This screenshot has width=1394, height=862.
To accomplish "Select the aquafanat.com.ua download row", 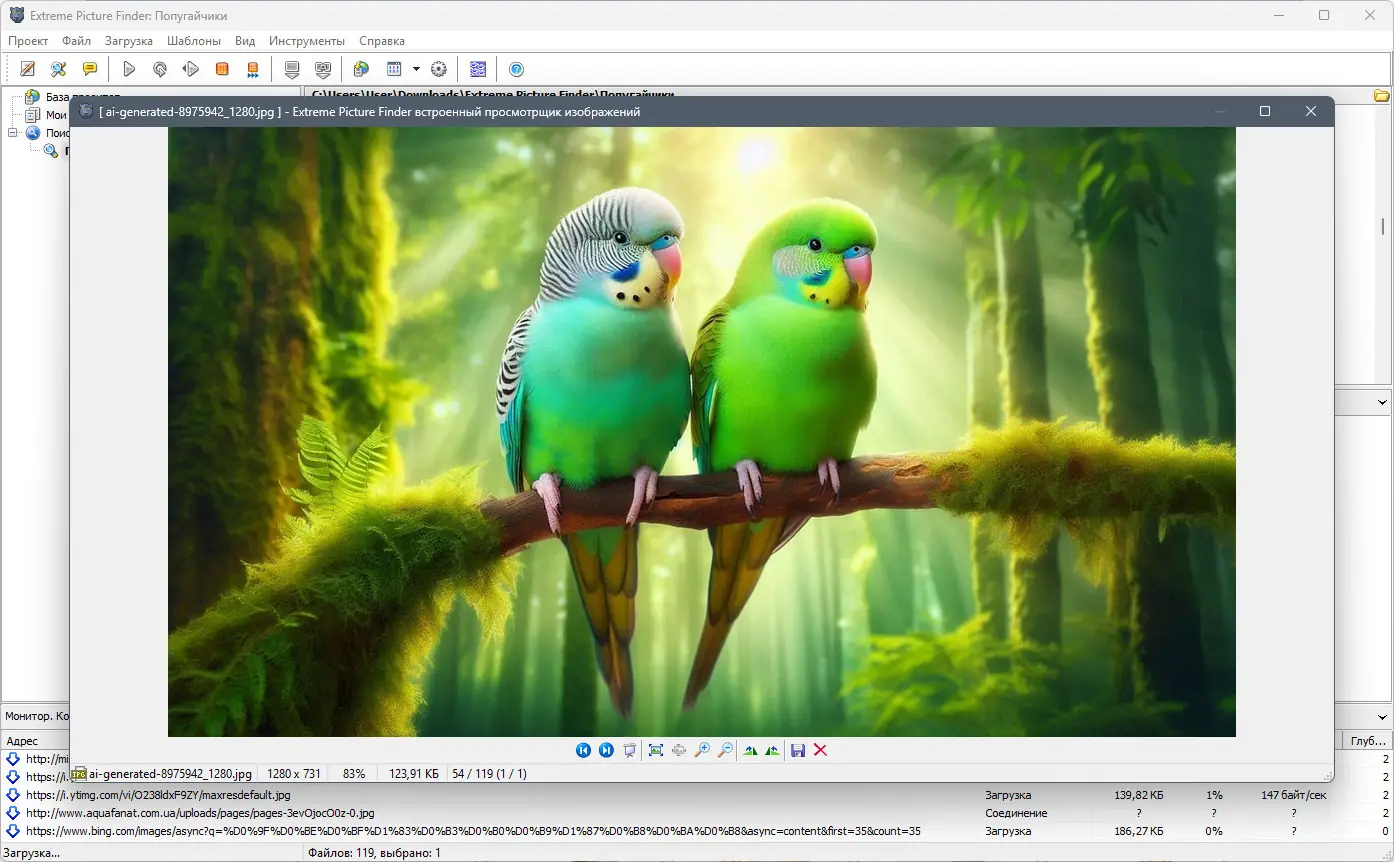I will coord(200,813).
